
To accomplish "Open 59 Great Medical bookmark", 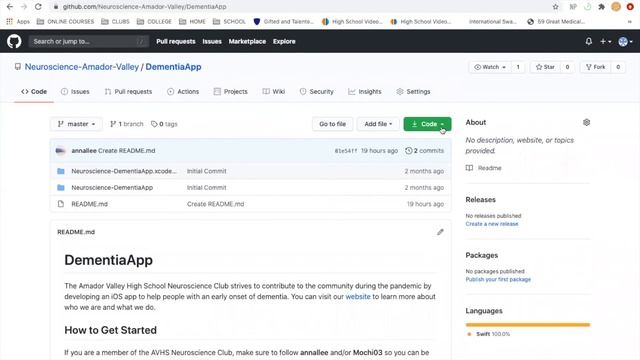I will coord(556,22).
